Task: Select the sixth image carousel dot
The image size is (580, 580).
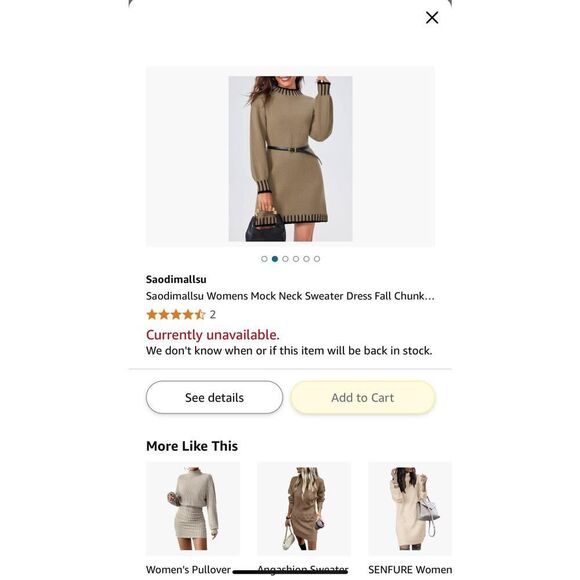Action: point(317,259)
